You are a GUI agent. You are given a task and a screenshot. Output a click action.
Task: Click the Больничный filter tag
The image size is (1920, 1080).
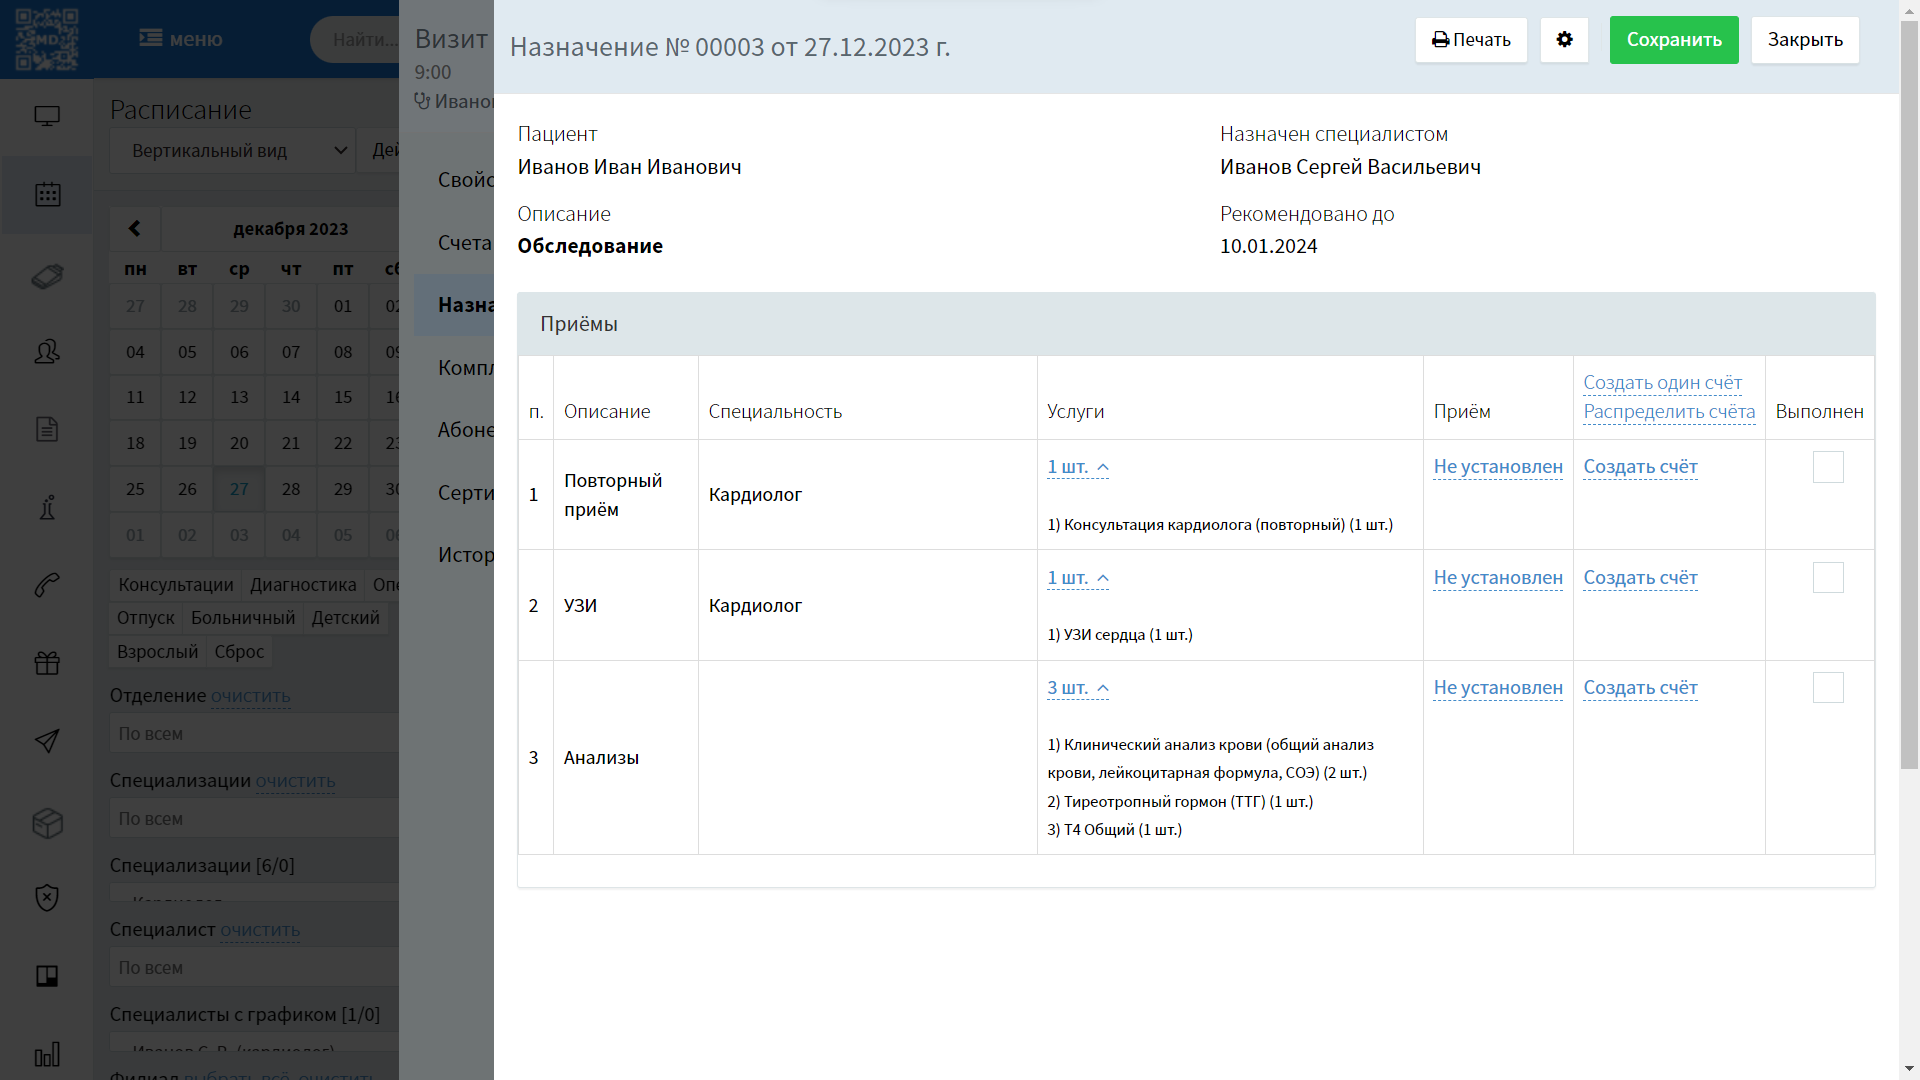pyautogui.click(x=243, y=618)
